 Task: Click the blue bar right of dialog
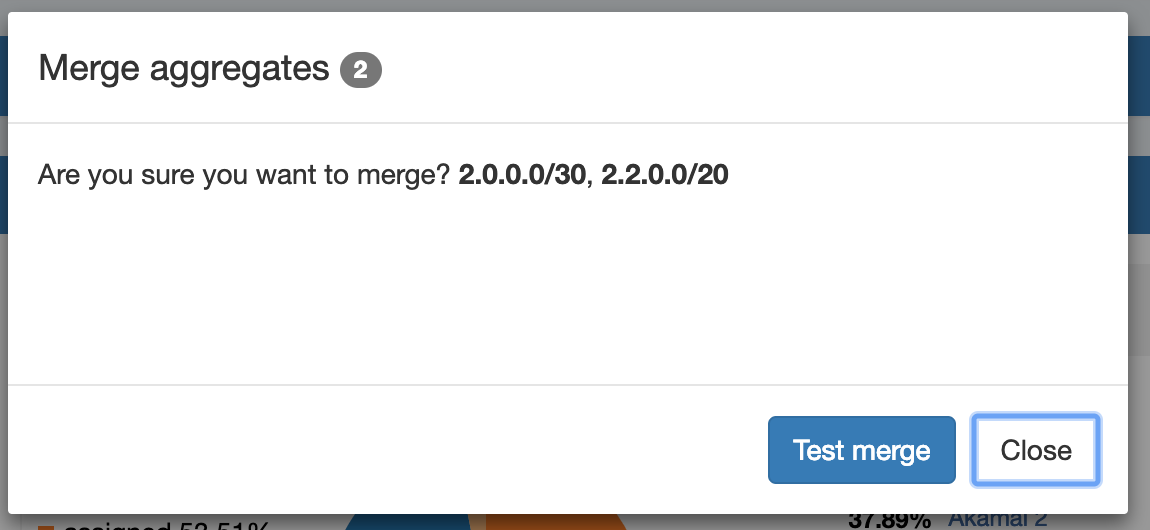tap(1139, 75)
